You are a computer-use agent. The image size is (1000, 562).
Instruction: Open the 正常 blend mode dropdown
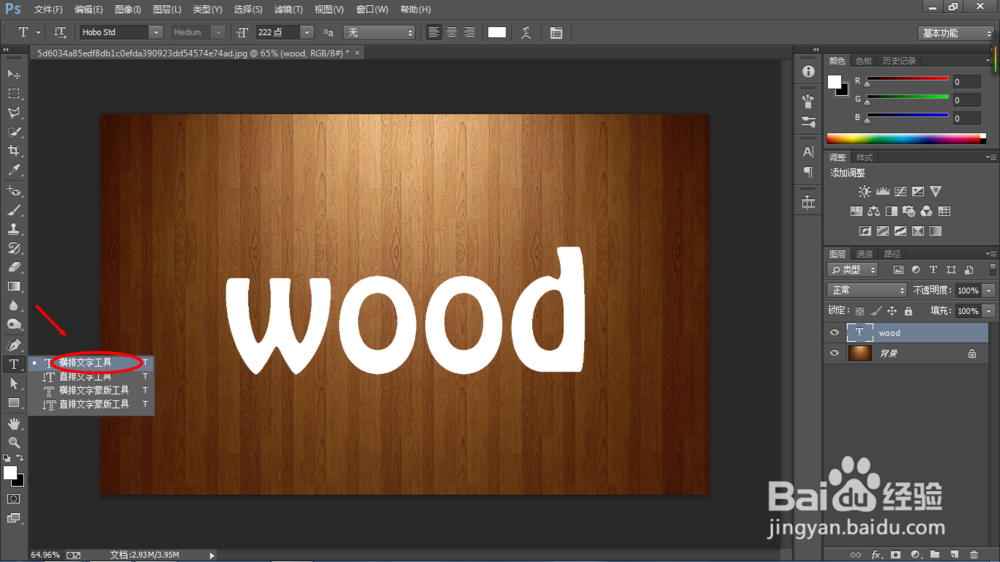pos(867,290)
